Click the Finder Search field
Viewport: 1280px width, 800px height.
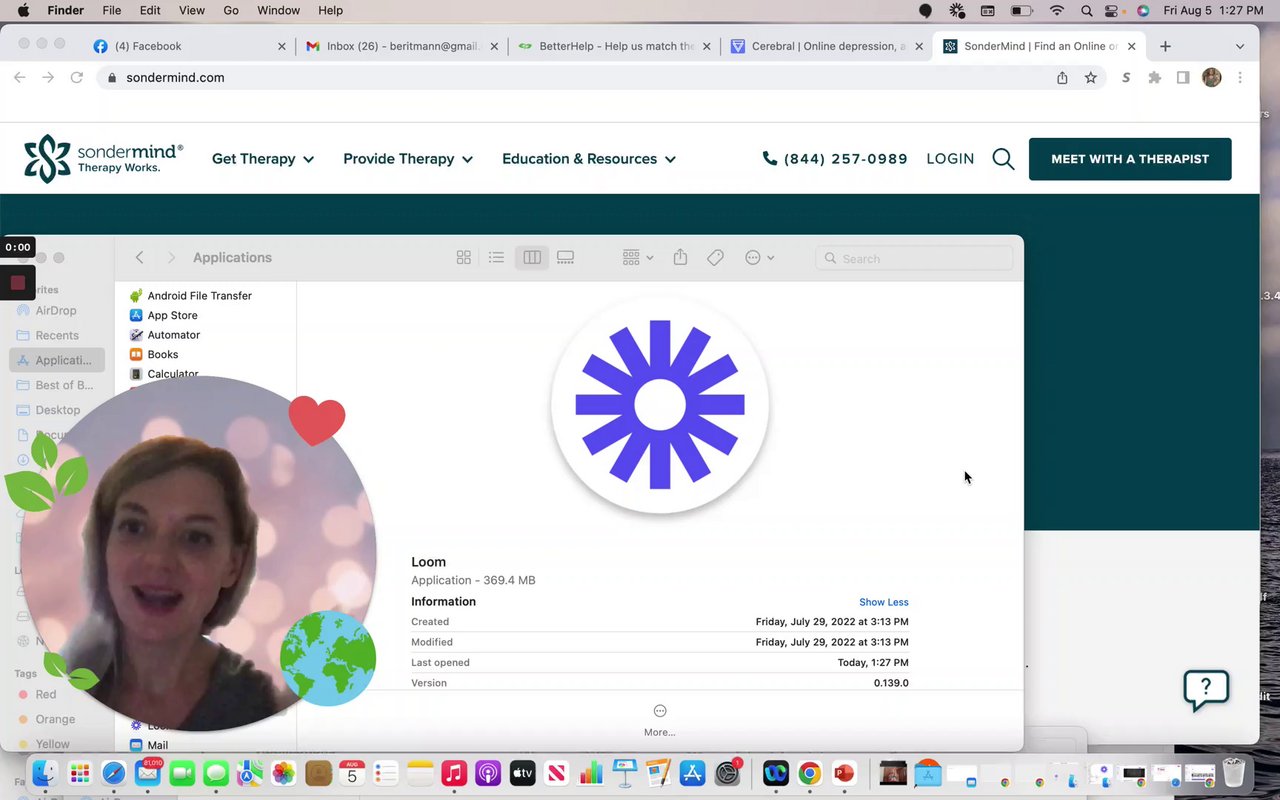pyautogui.click(x=914, y=258)
